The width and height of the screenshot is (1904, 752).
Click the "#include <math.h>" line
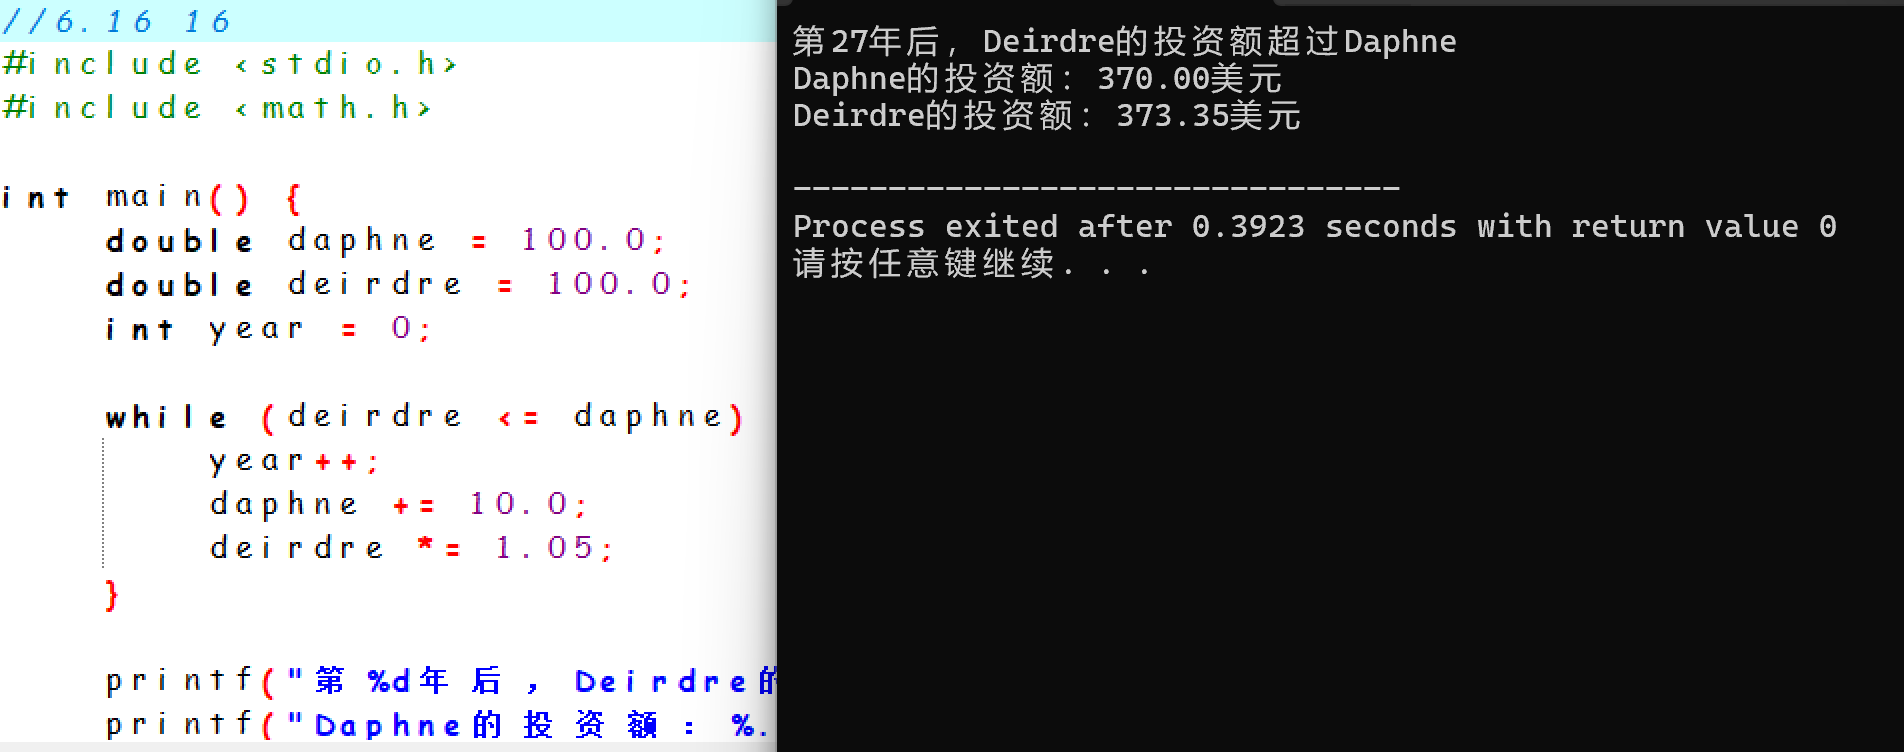(x=217, y=108)
